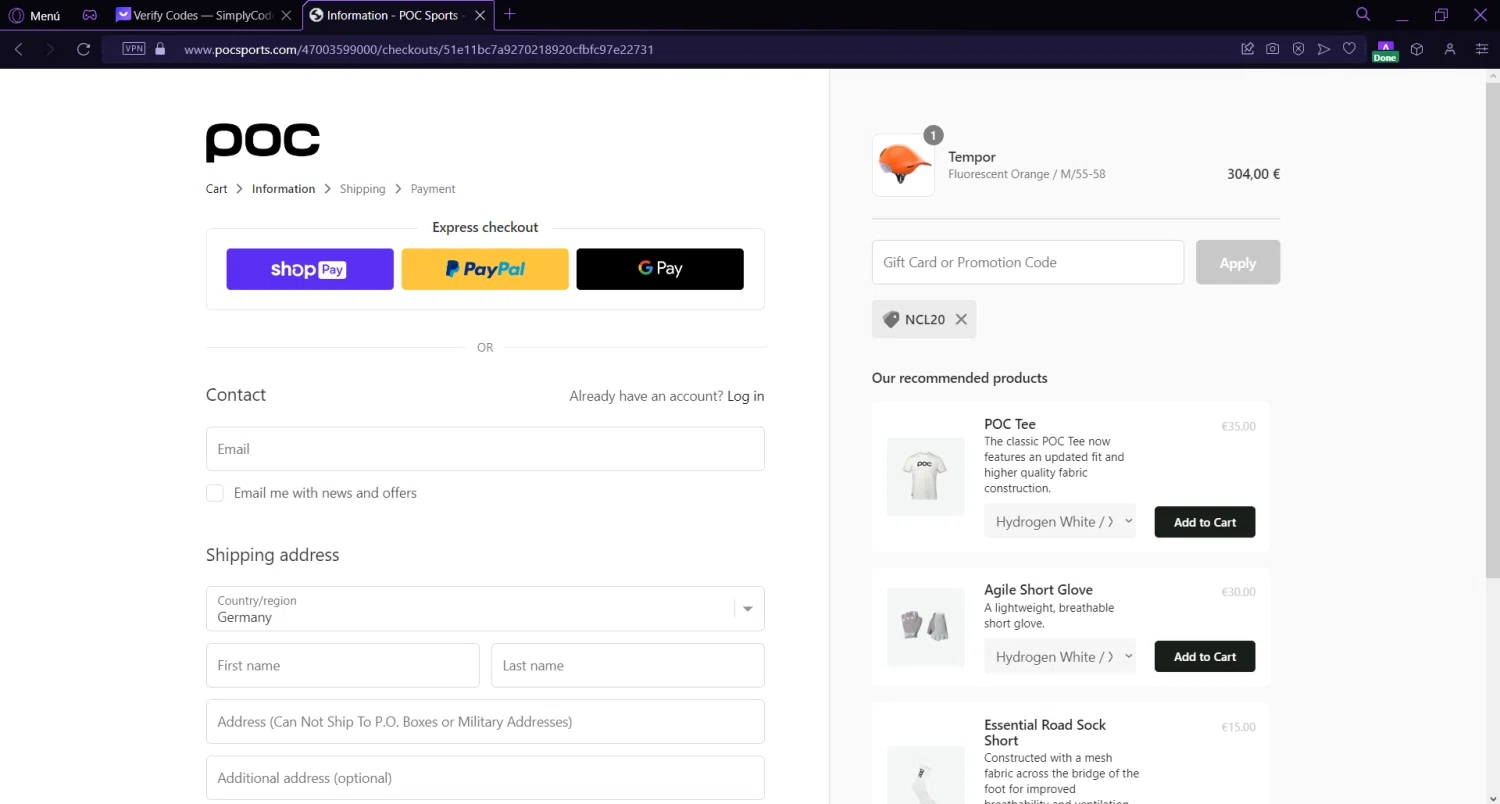Viewport: 1500px width, 804px height.
Task: Close the Information POC Sports tab
Action: coord(480,15)
